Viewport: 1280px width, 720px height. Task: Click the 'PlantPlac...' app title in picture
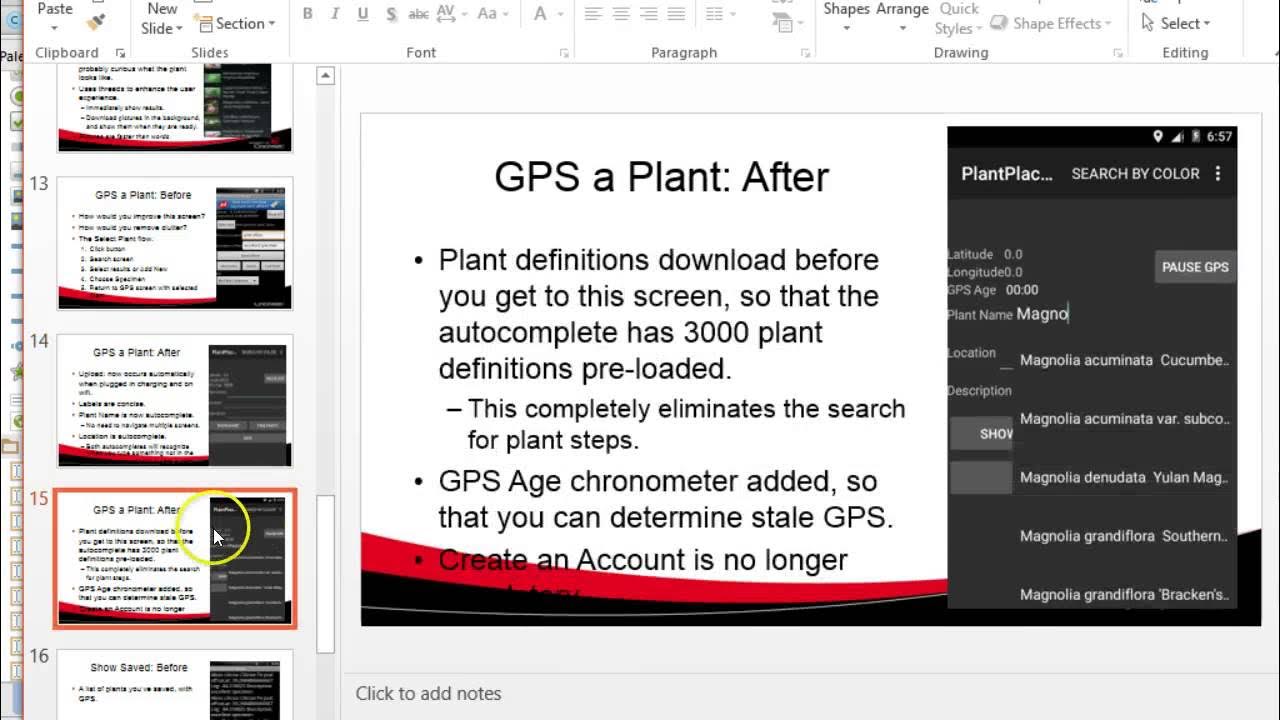[1007, 174]
